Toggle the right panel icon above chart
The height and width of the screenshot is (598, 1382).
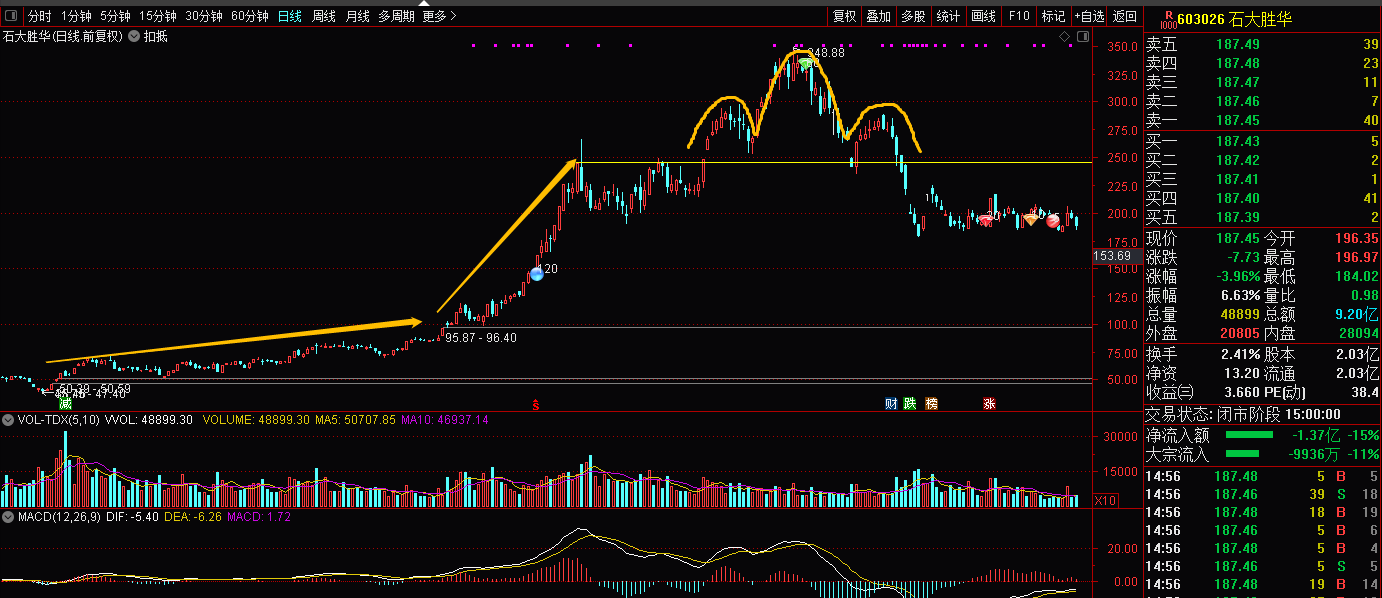(x=1084, y=37)
